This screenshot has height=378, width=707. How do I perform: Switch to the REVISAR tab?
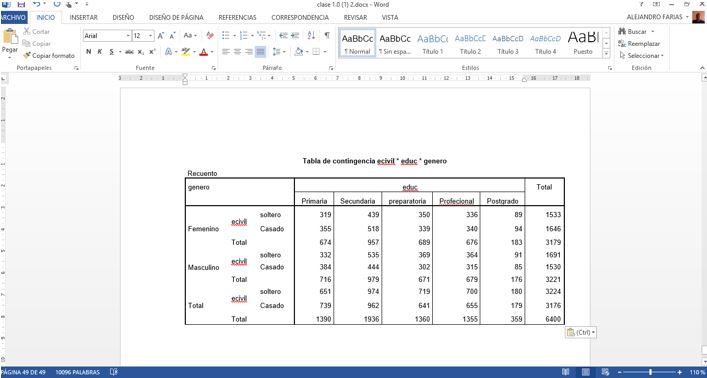(355, 18)
